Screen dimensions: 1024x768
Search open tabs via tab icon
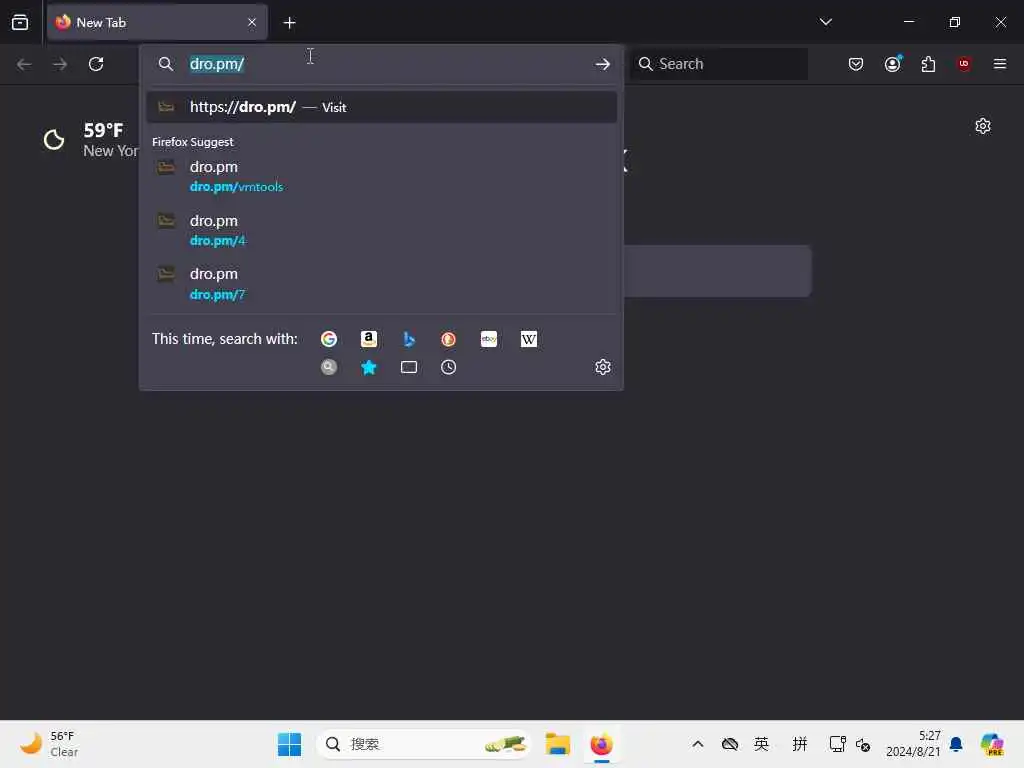pyautogui.click(x=409, y=367)
